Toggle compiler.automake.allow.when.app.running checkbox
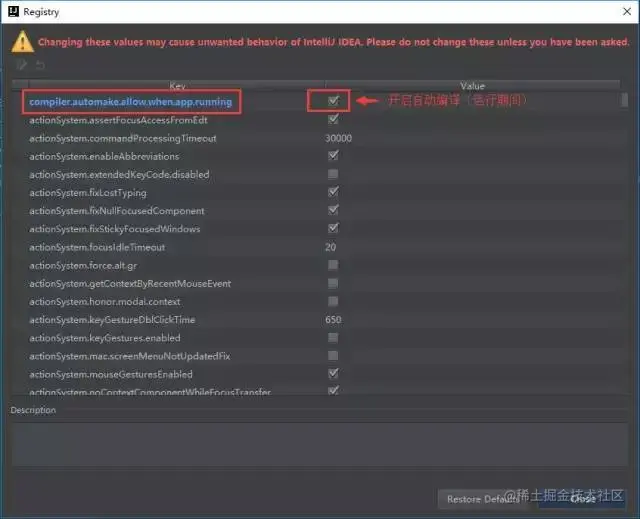The height and width of the screenshot is (519, 640). click(x=333, y=100)
